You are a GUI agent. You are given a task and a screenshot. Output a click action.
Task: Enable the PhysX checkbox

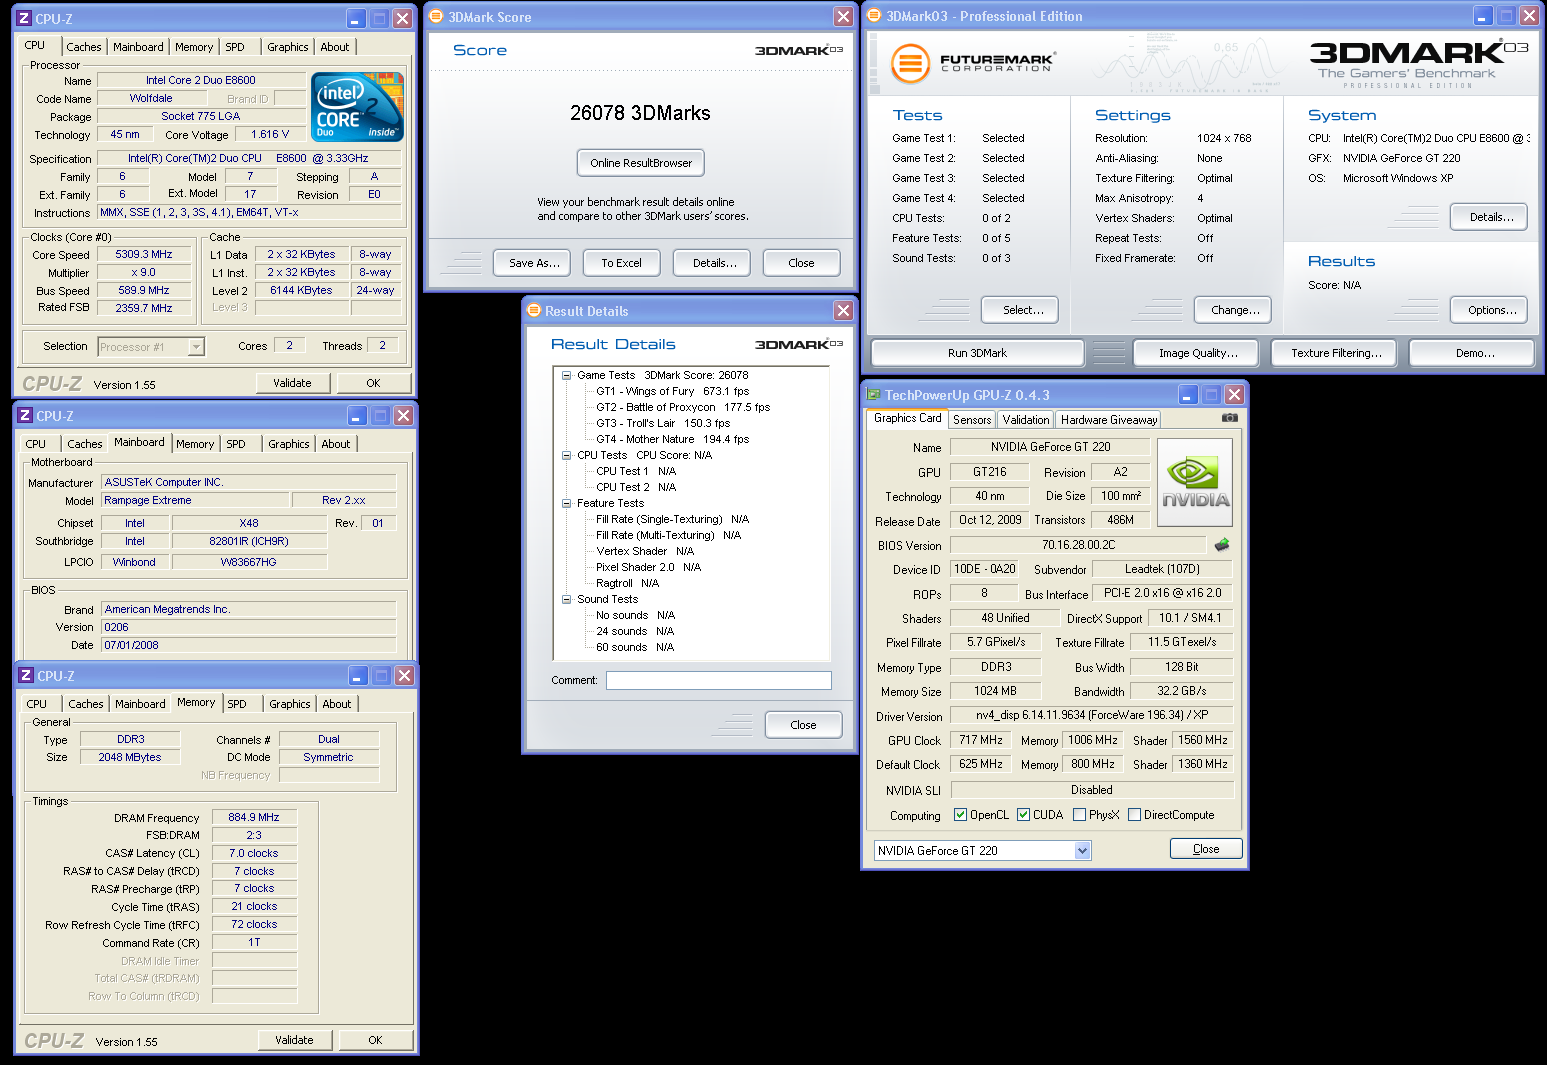(x=1079, y=815)
